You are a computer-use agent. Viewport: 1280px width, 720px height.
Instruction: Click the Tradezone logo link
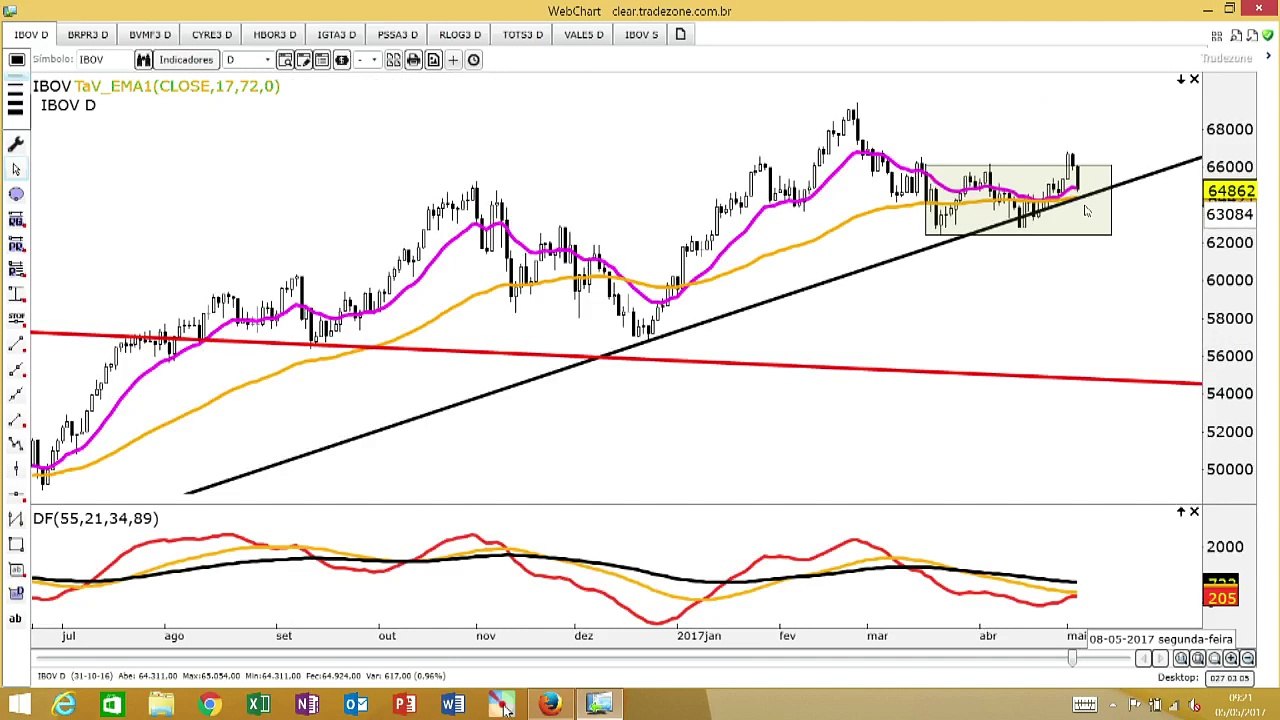1227,58
